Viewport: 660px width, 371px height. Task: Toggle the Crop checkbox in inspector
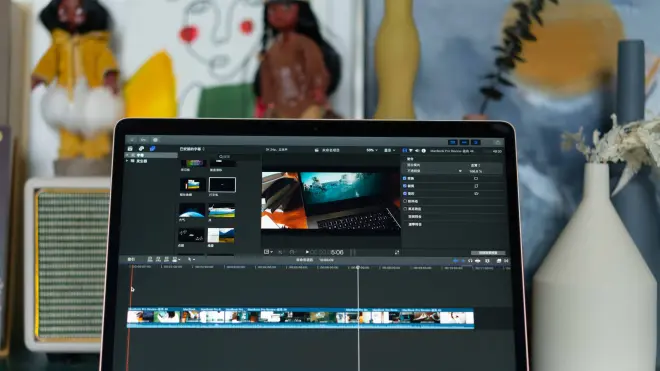405,186
